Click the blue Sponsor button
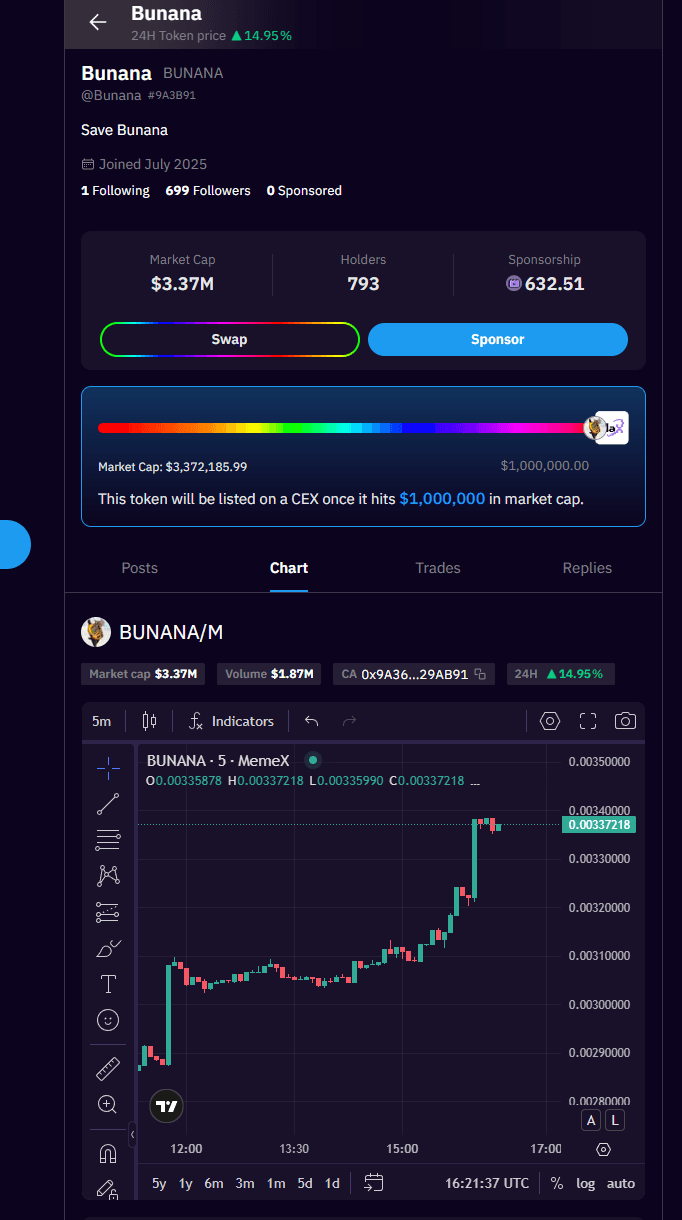 498,339
